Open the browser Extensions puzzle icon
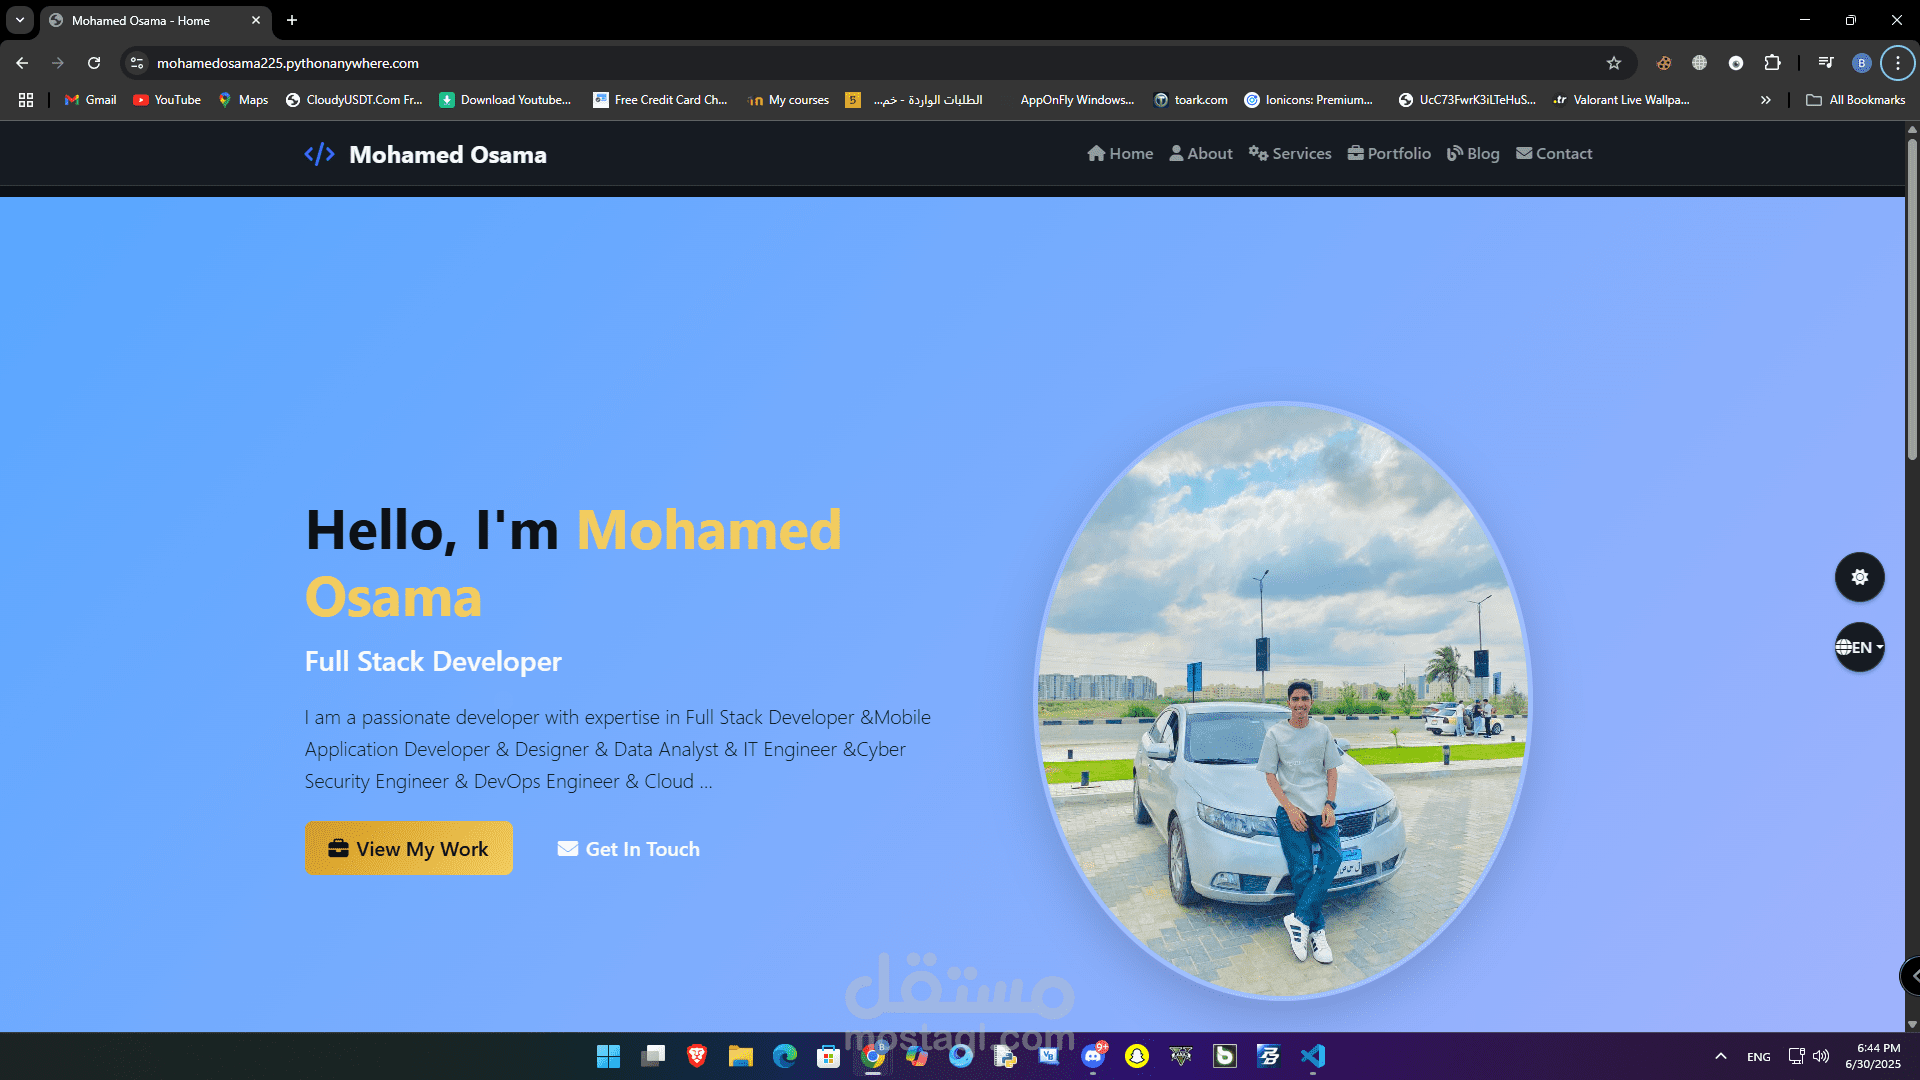1920x1080 pixels. [1772, 63]
